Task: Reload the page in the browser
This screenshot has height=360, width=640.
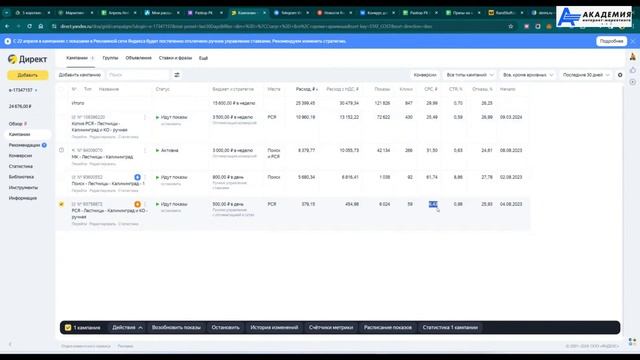Action: click(x=29, y=26)
